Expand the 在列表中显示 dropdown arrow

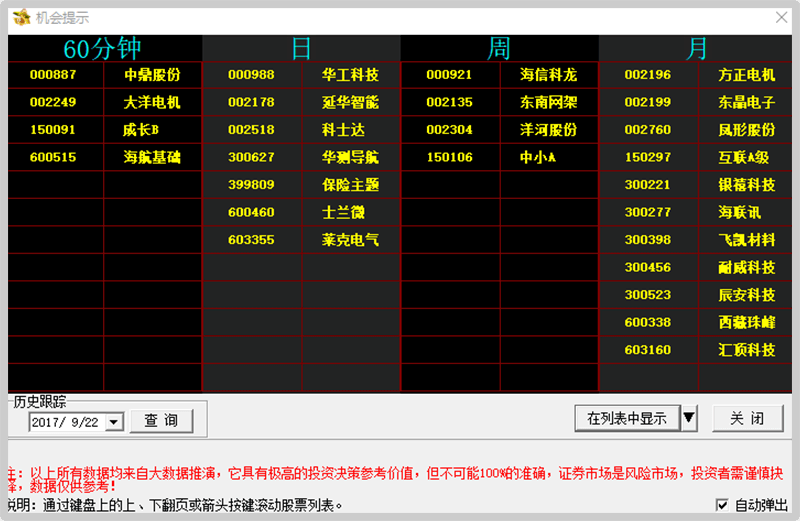click(x=689, y=418)
